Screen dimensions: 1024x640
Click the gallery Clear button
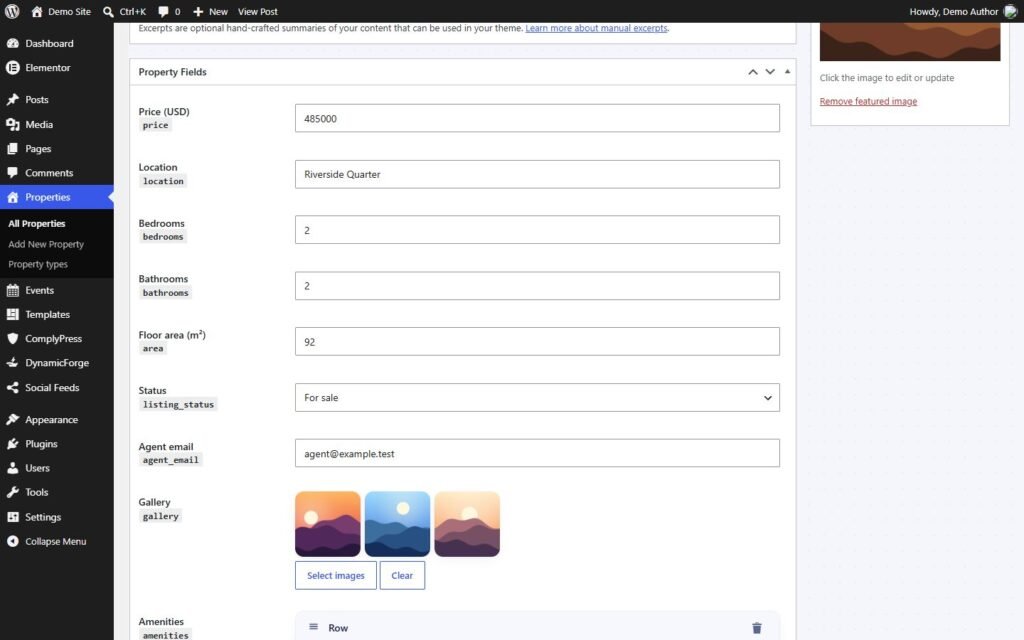click(x=402, y=575)
